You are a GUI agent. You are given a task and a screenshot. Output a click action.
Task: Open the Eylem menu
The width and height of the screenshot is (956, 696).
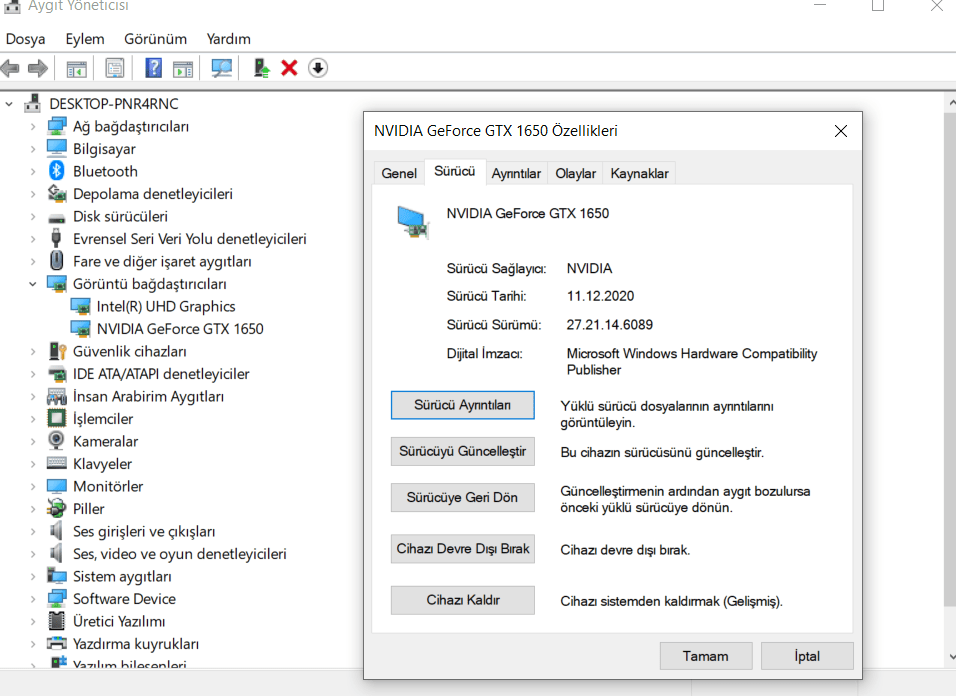click(x=85, y=39)
